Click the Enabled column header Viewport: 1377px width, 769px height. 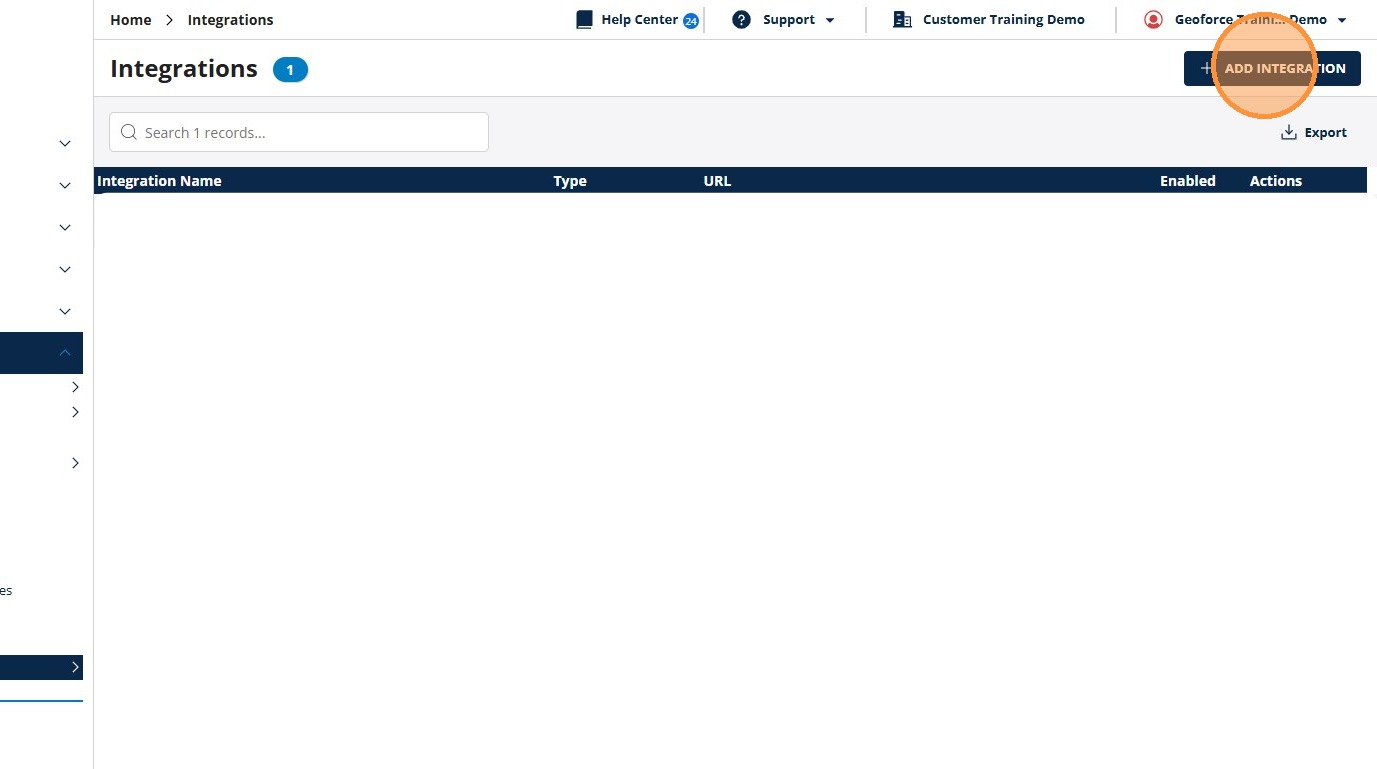[1188, 181]
